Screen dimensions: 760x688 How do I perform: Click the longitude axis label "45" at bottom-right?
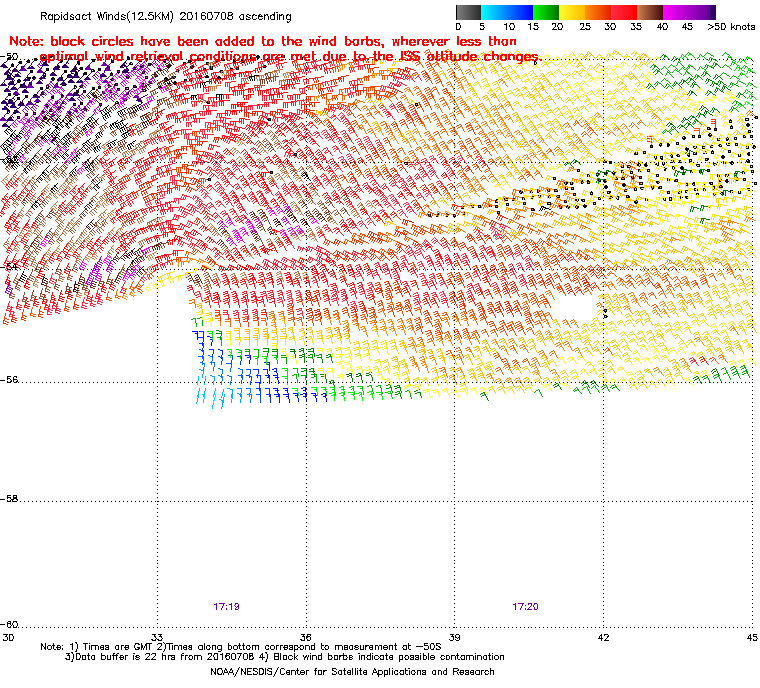tap(752, 637)
